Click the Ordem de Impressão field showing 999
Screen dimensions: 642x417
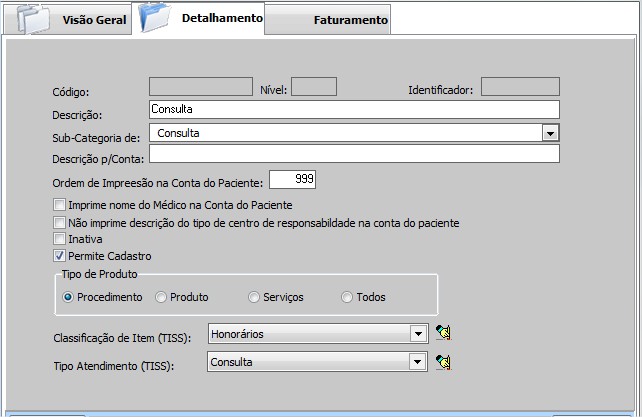point(292,179)
